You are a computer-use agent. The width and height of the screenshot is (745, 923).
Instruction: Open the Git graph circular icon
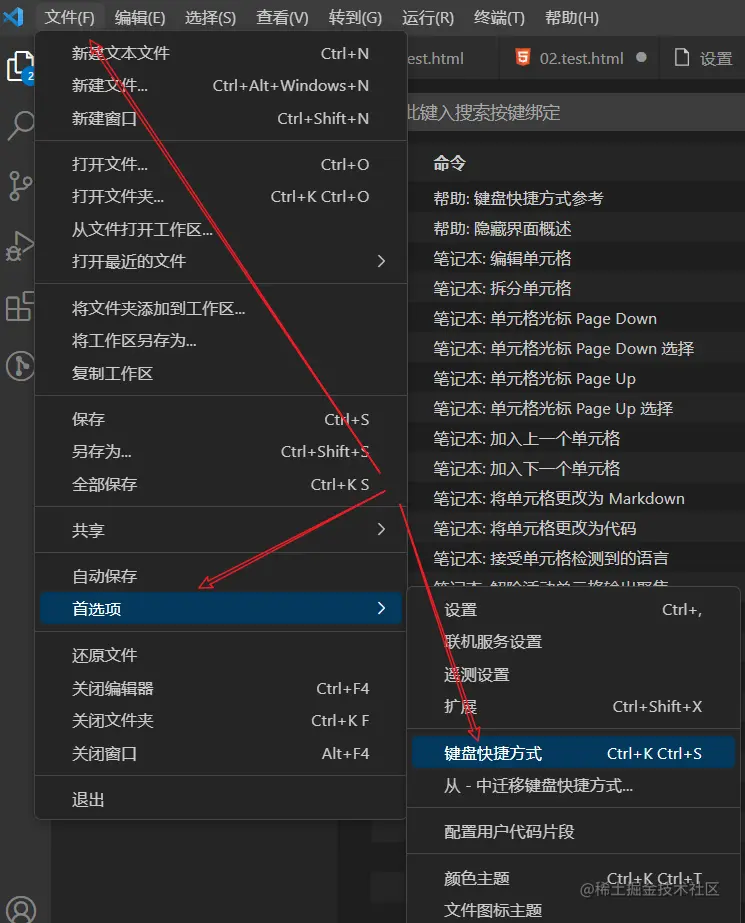(x=20, y=366)
